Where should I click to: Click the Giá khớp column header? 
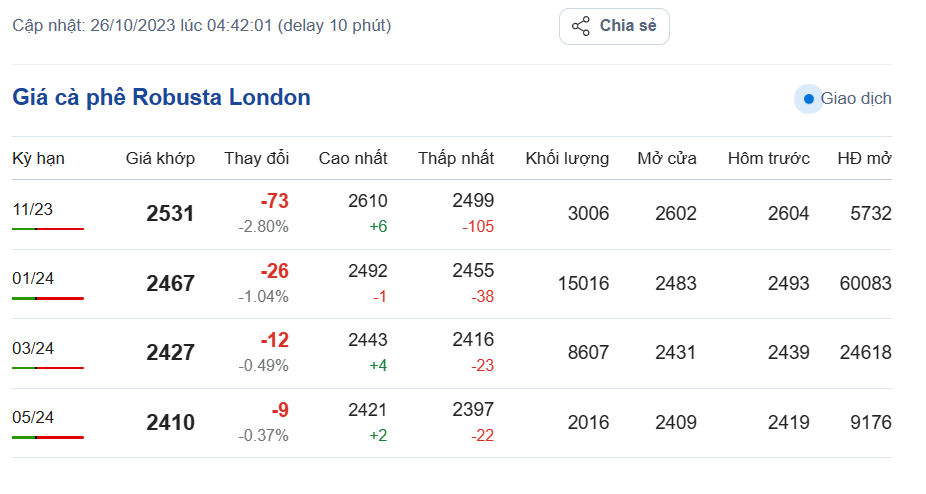tap(160, 158)
